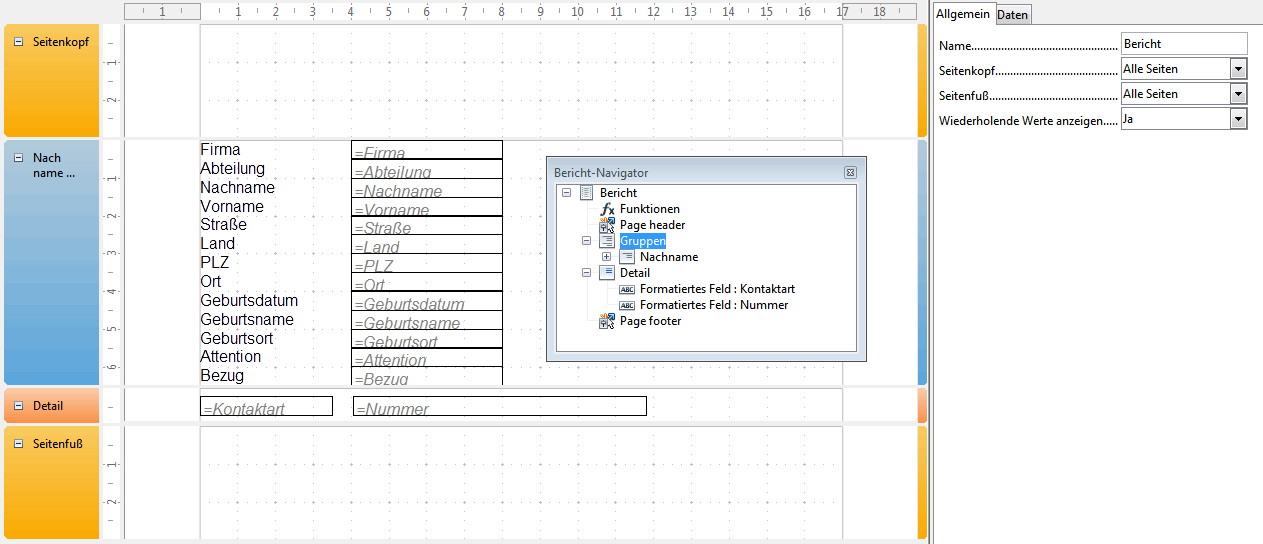
Task: Select the =Vorname field
Action: [x=427, y=207]
